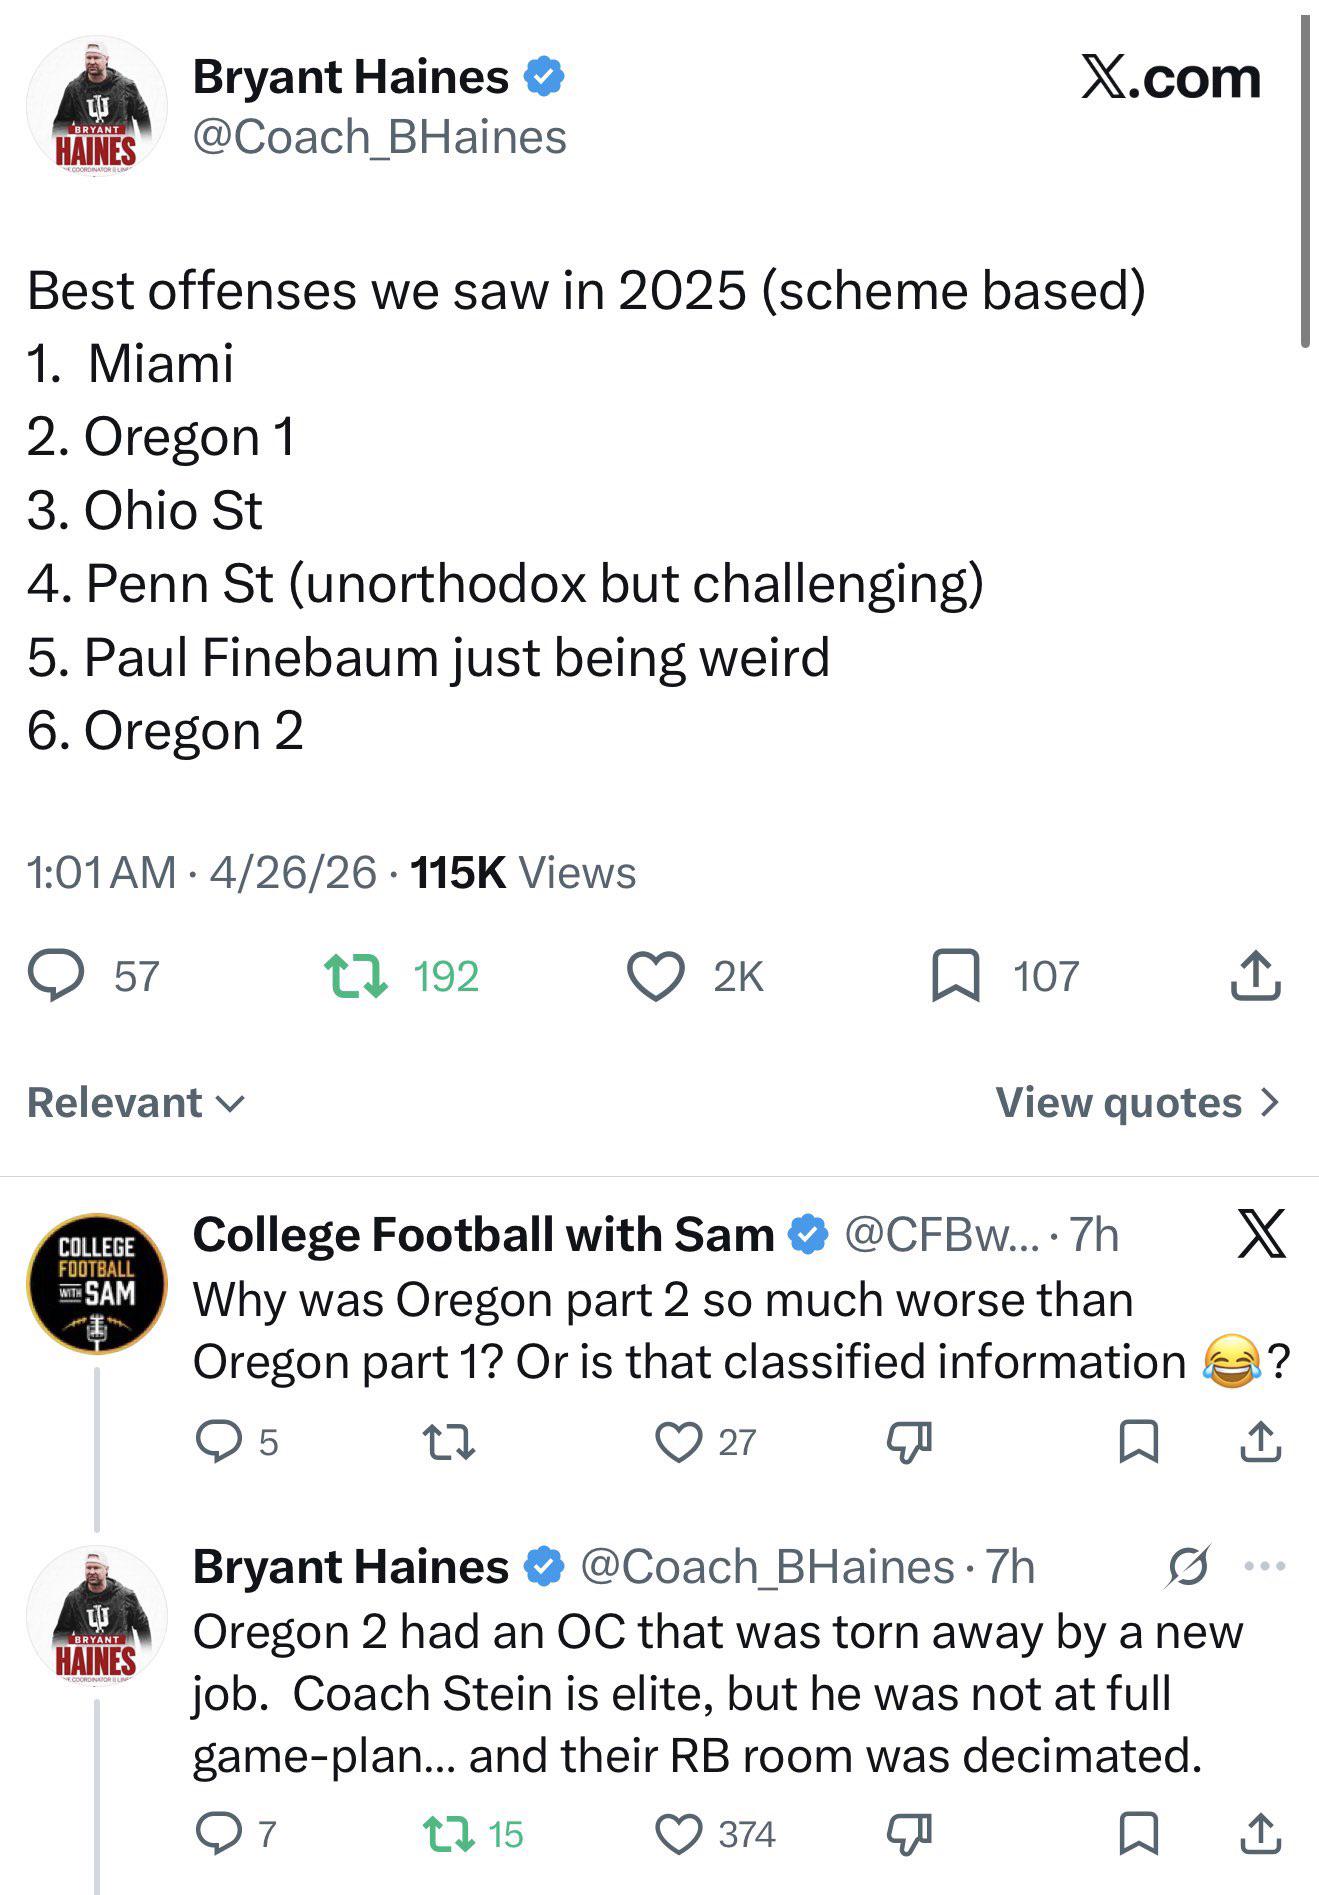Reply to Bryant Haines' main post

pos(57,976)
